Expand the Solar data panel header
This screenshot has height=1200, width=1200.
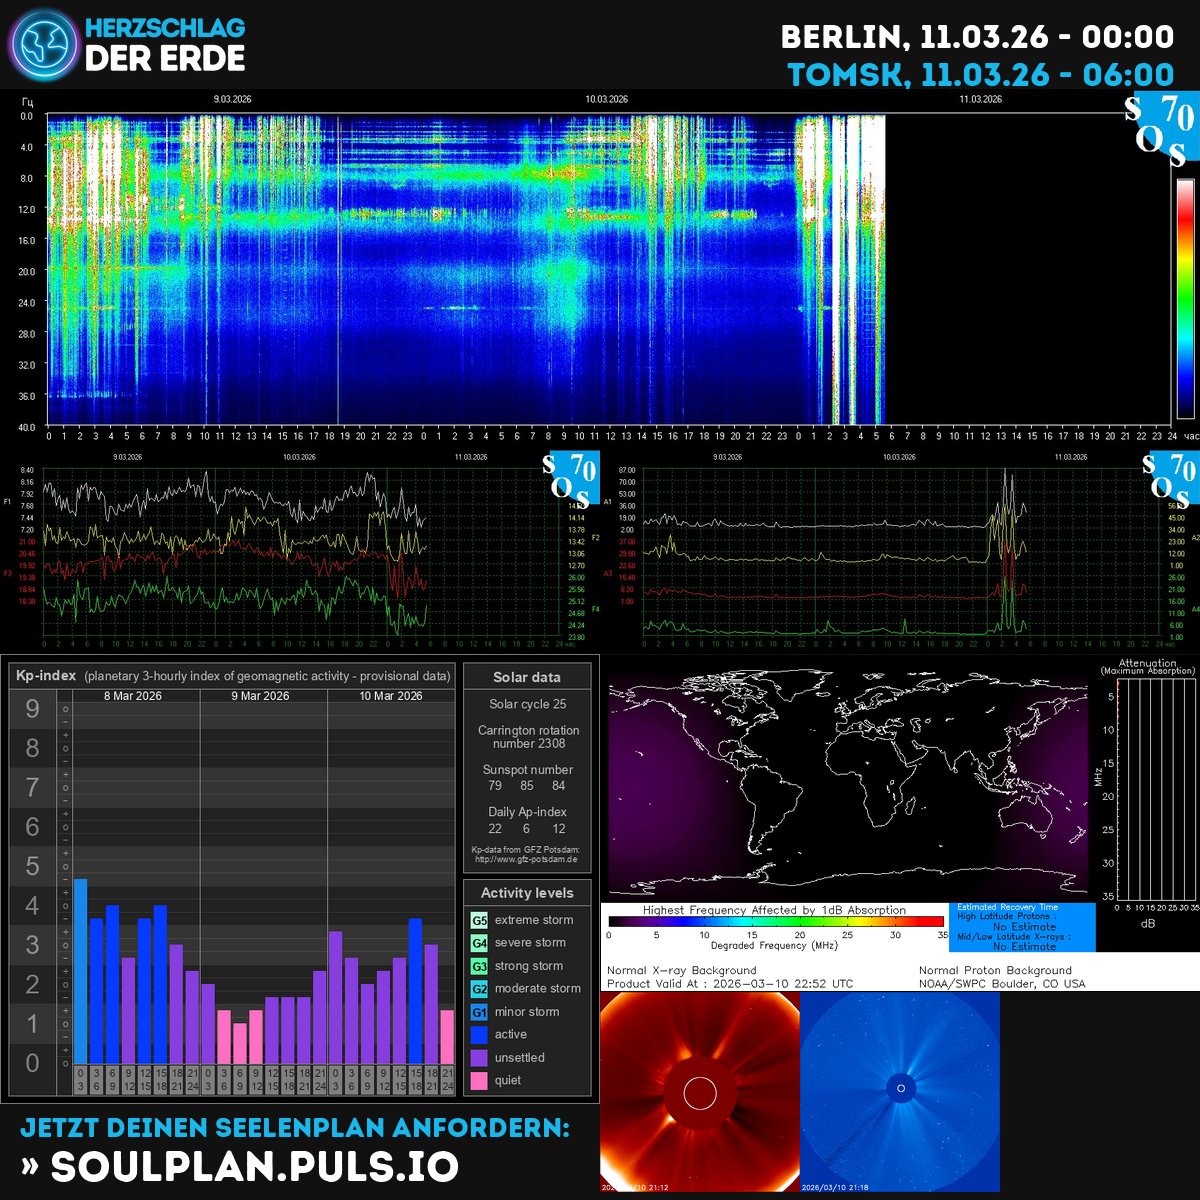coord(527,677)
